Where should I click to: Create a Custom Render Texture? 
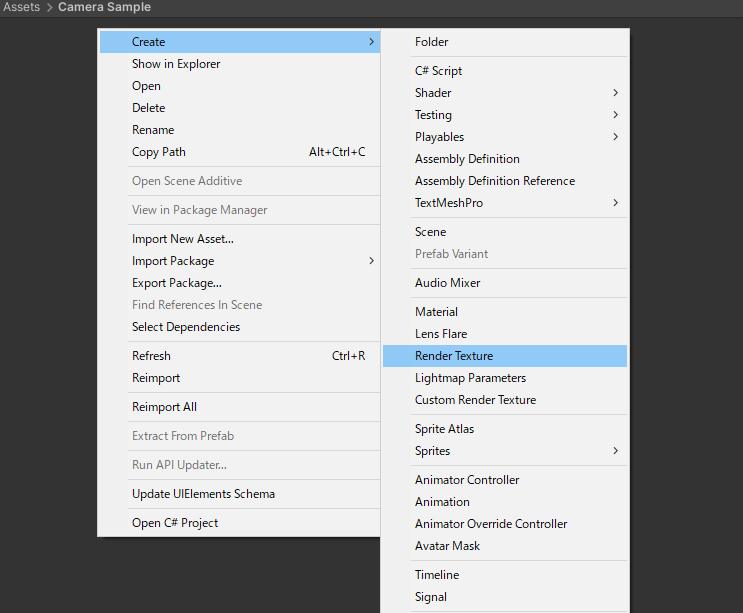coord(505,400)
